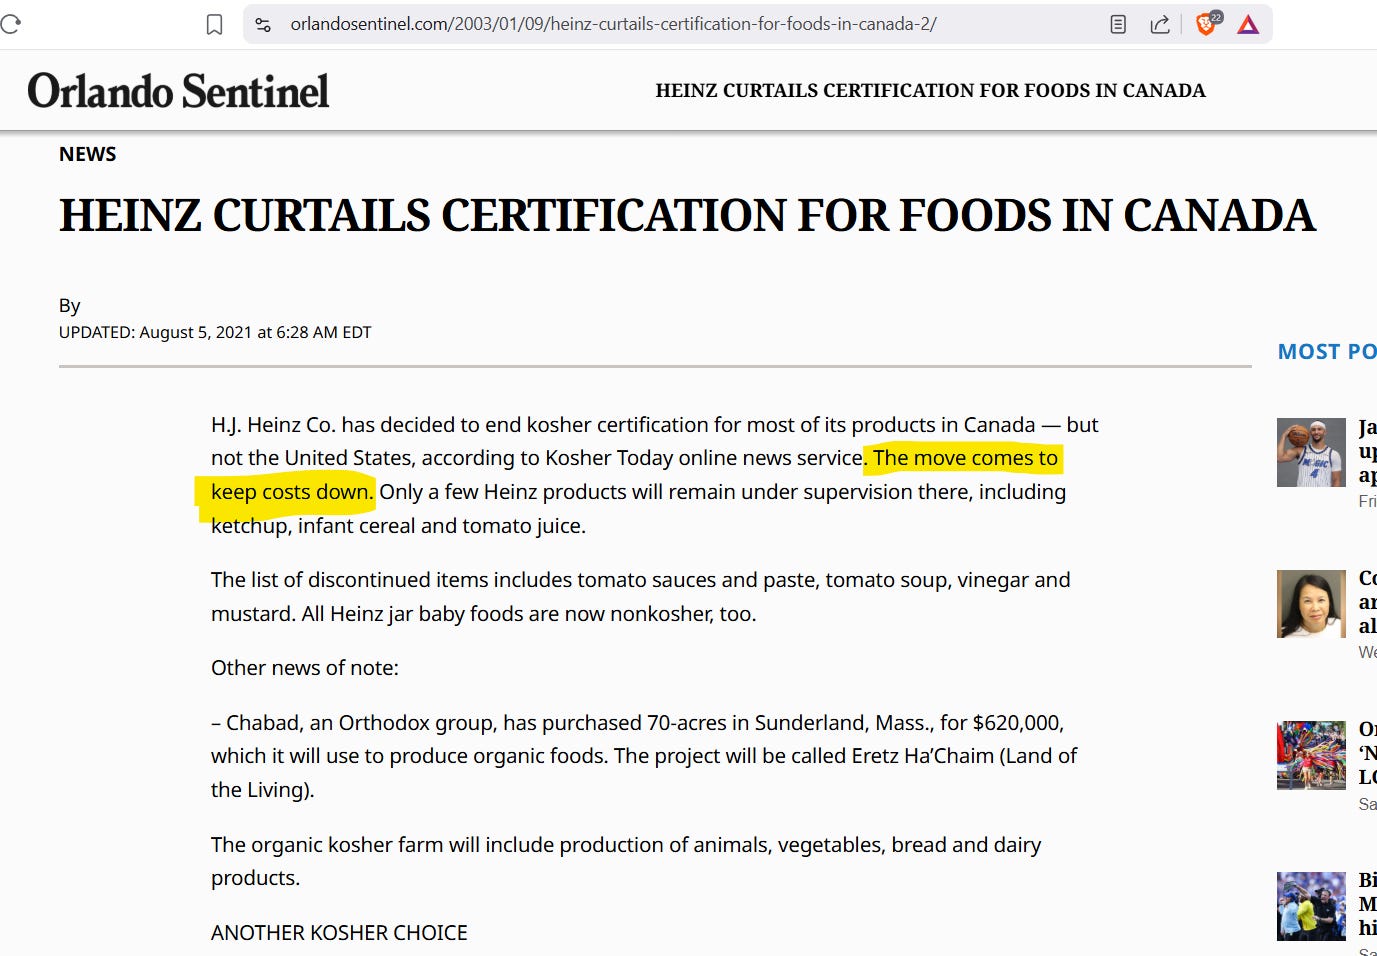Click the paragraph beginning '– Chabad, an Orthodox group'

click(x=644, y=756)
